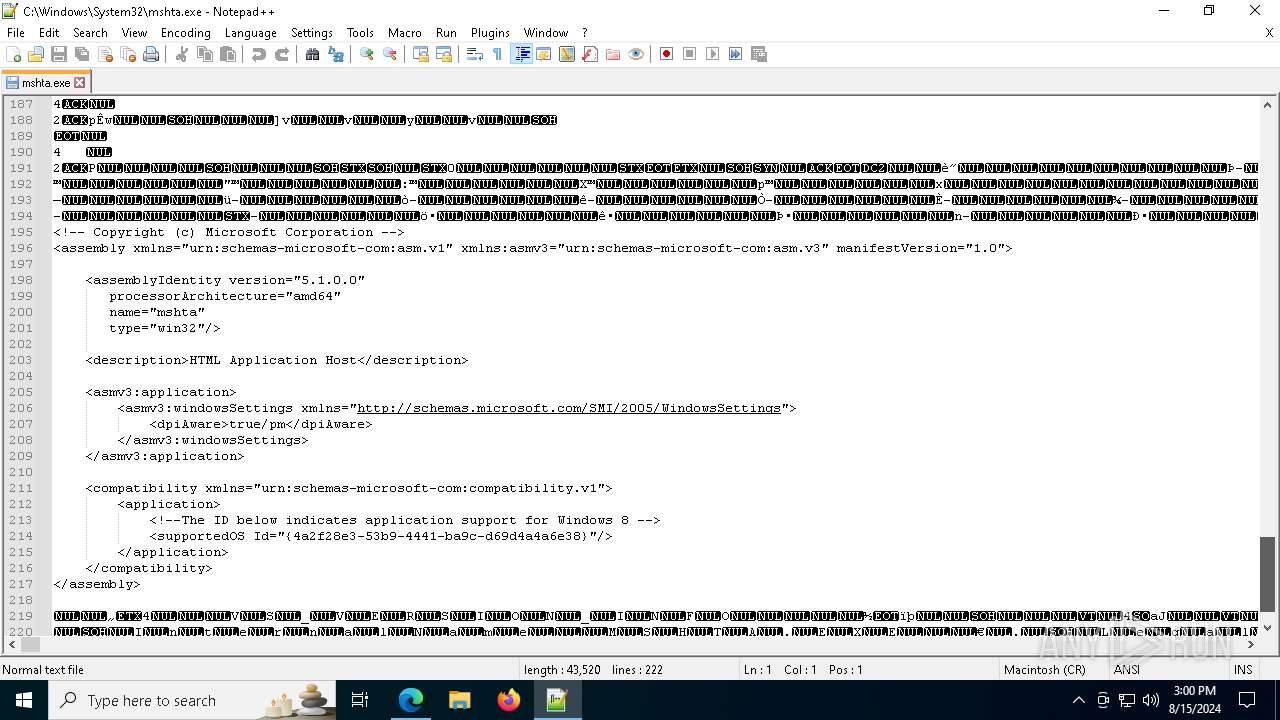The width and height of the screenshot is (1280, 720).
Task: Open the File menu
Action: (16, 33)
